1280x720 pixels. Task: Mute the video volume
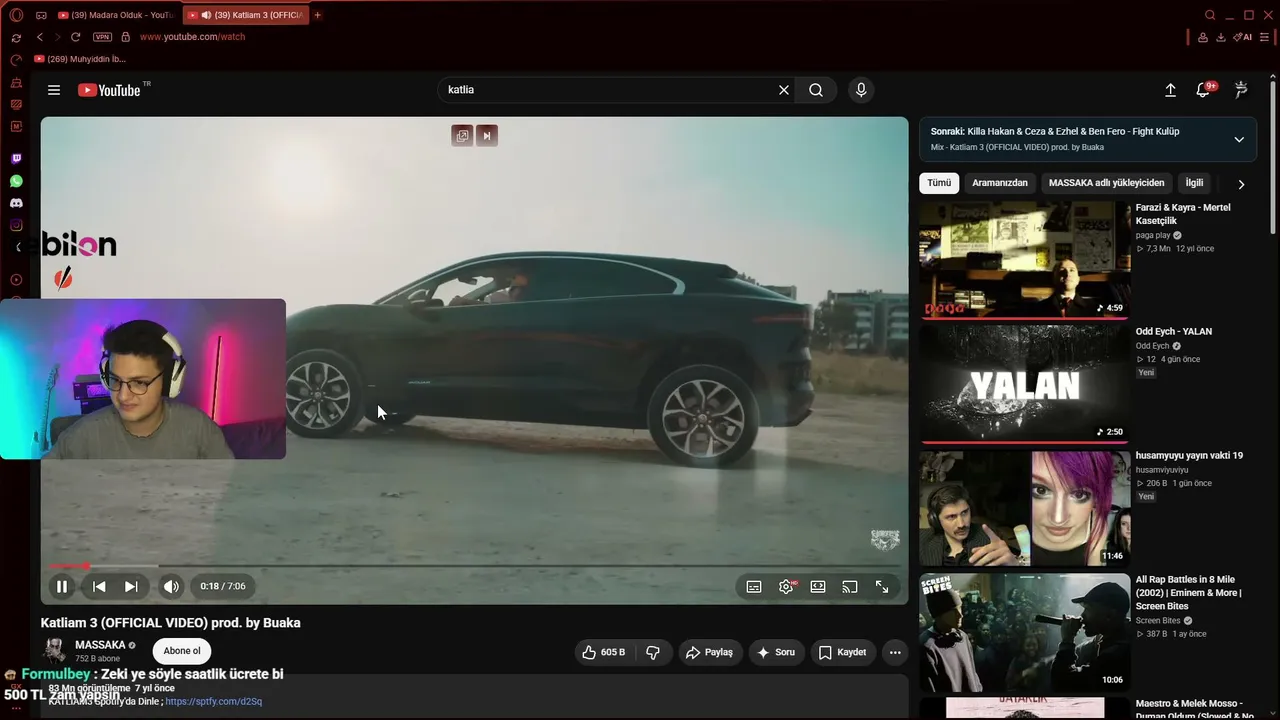[x=171, y=587]
